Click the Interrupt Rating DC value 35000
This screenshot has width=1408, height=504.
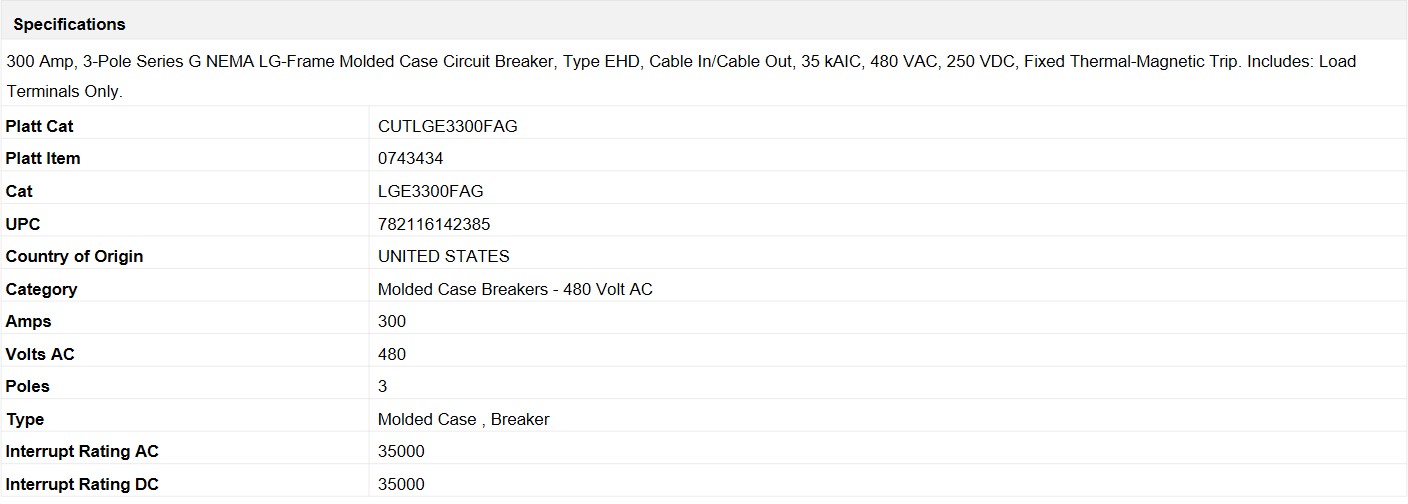pos(401,484)
